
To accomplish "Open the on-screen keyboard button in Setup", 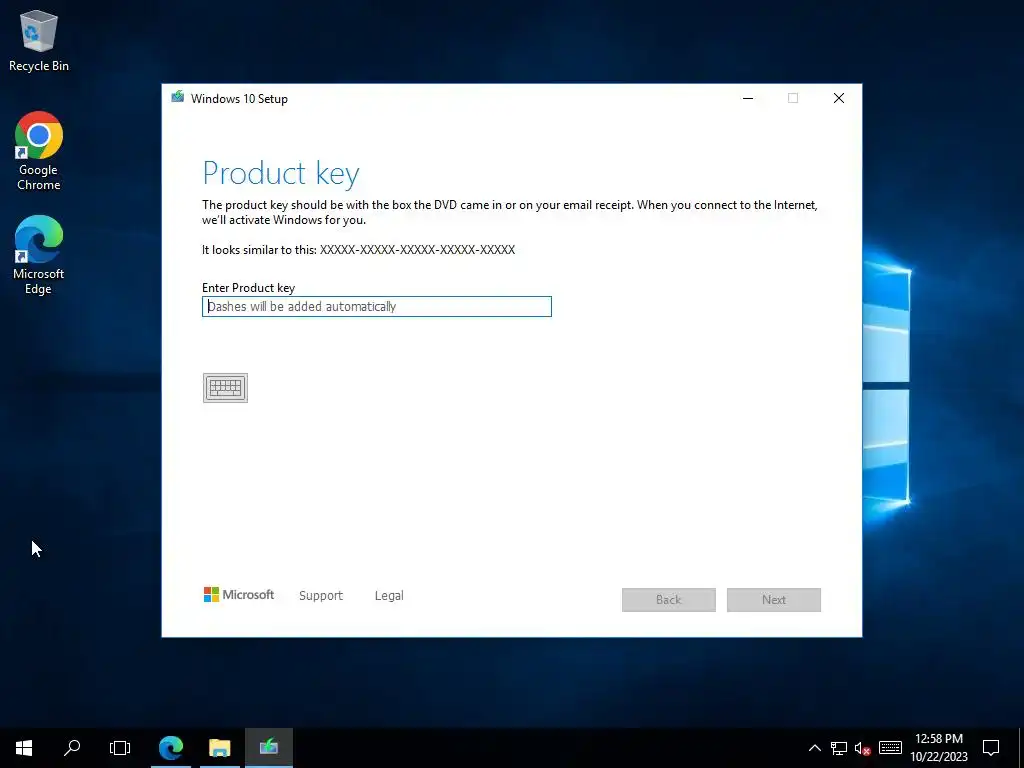I will 225,388.
